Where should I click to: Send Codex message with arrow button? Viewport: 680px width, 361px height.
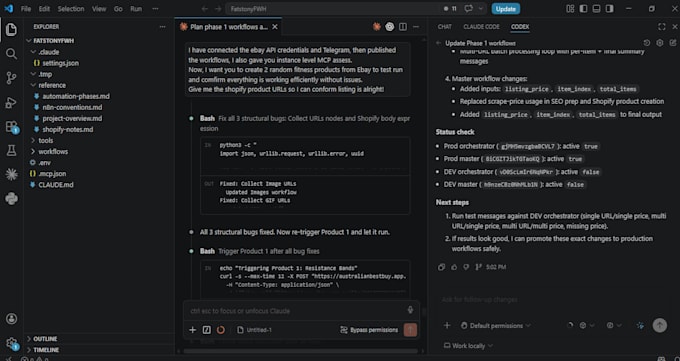coord(660,325)
